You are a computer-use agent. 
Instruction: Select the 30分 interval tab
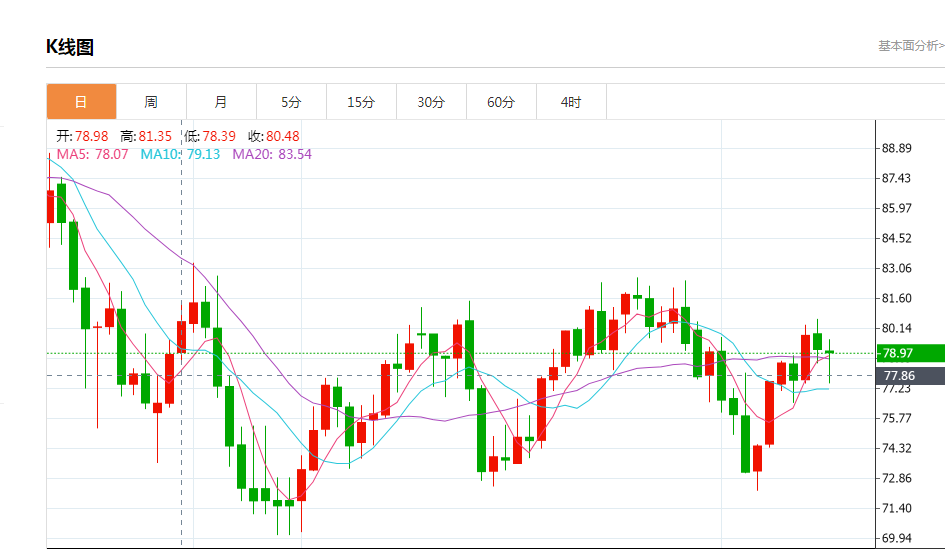(x=431, y=102)
